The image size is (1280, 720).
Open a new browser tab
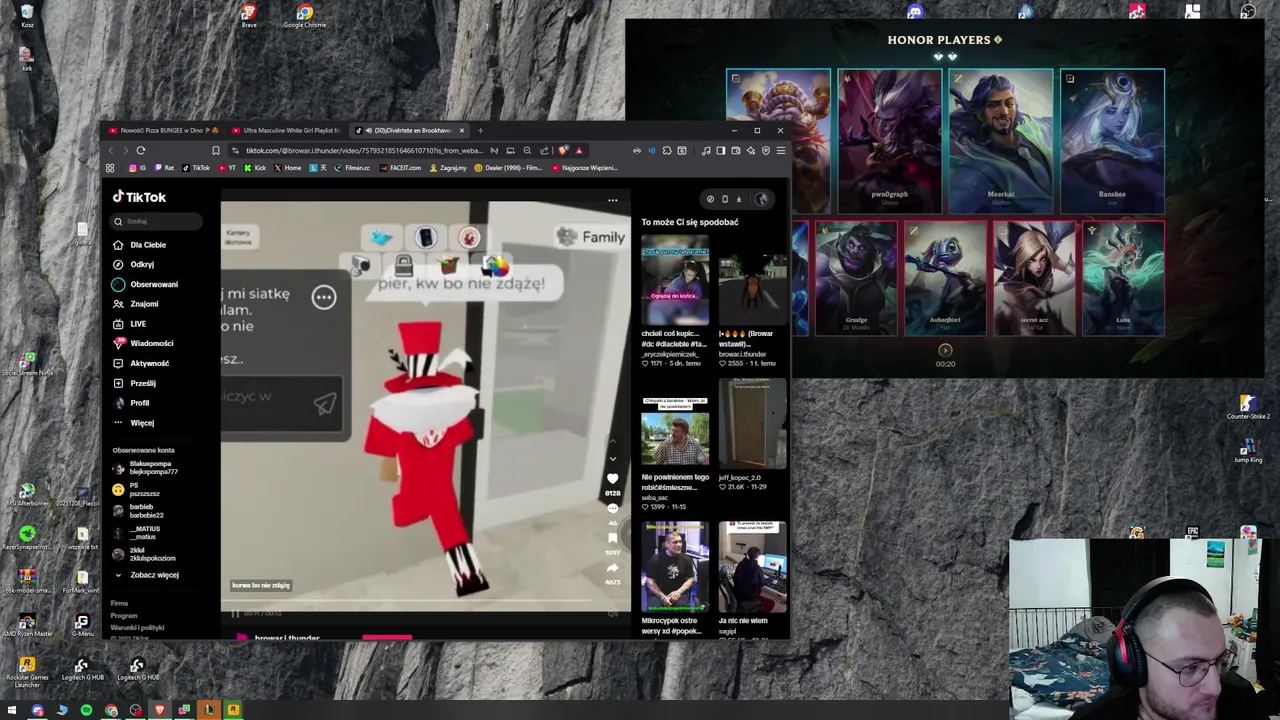(x=480, y=130)
